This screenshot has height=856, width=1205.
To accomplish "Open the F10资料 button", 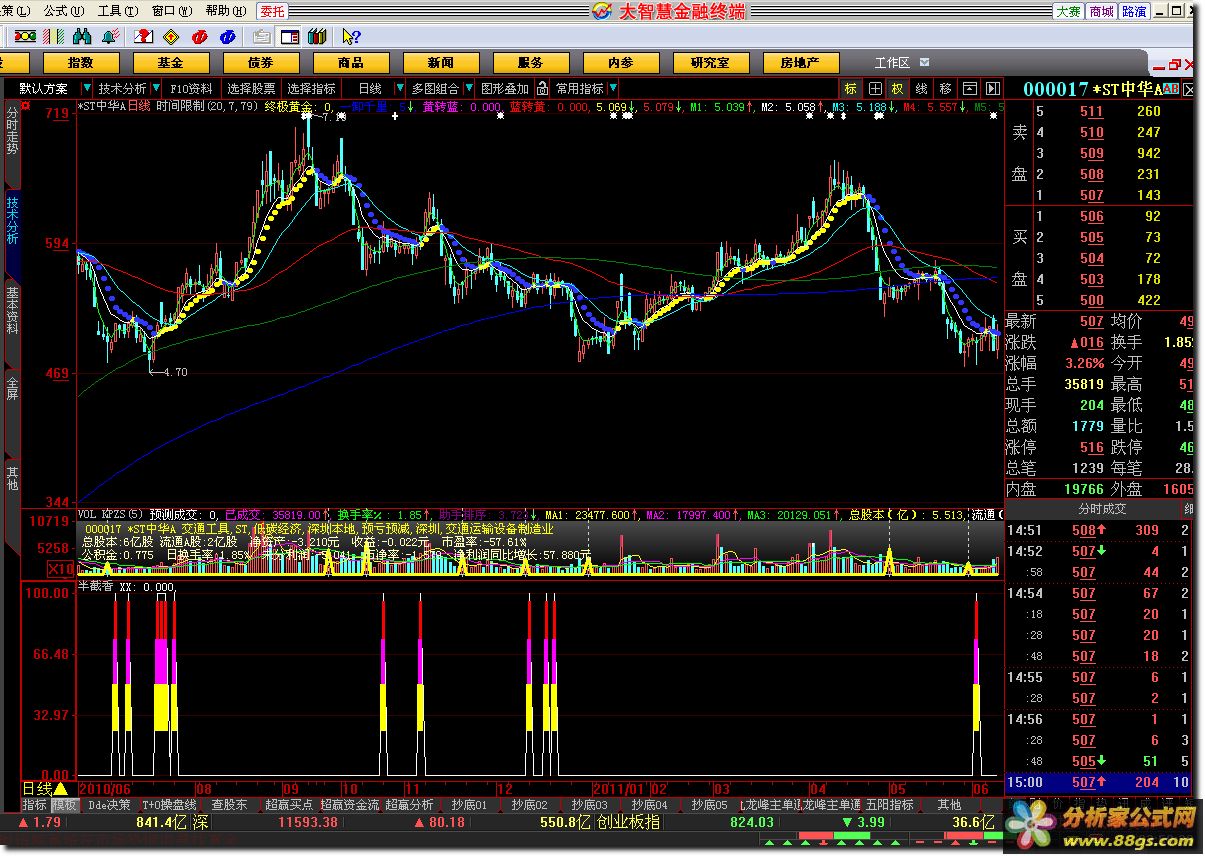I will click(x=191, y=88).
